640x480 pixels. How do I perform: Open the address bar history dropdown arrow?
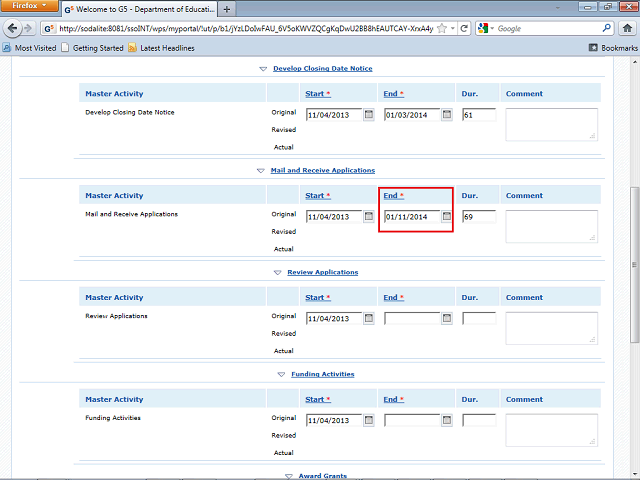[x=453, y=28]
